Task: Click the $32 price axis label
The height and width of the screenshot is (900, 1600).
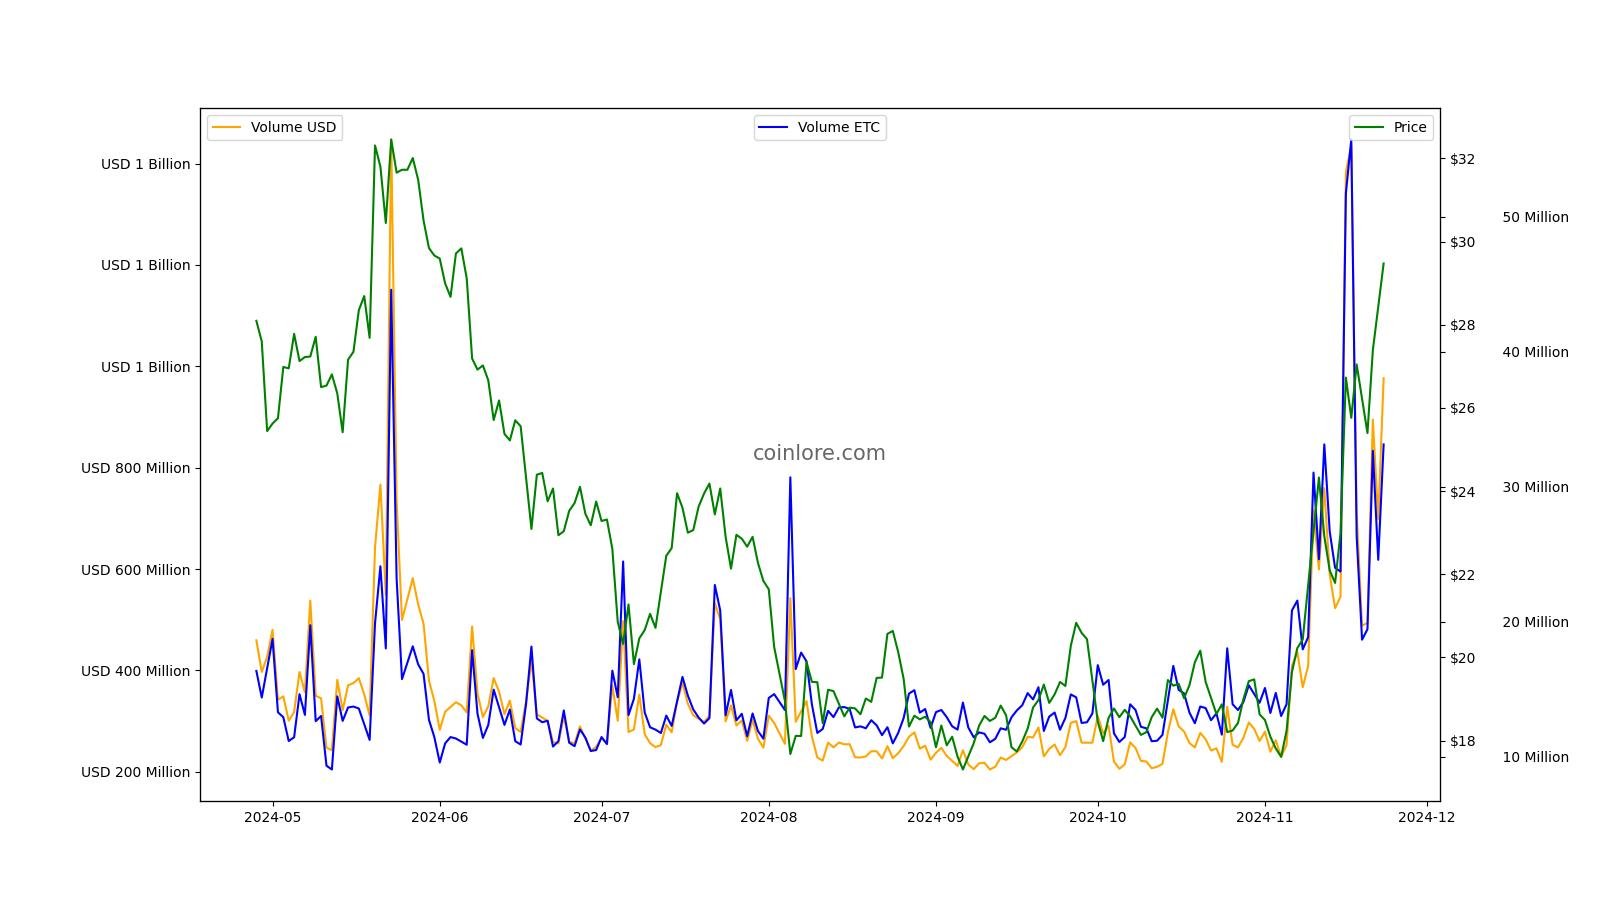Action: [x=1462, y=159]
